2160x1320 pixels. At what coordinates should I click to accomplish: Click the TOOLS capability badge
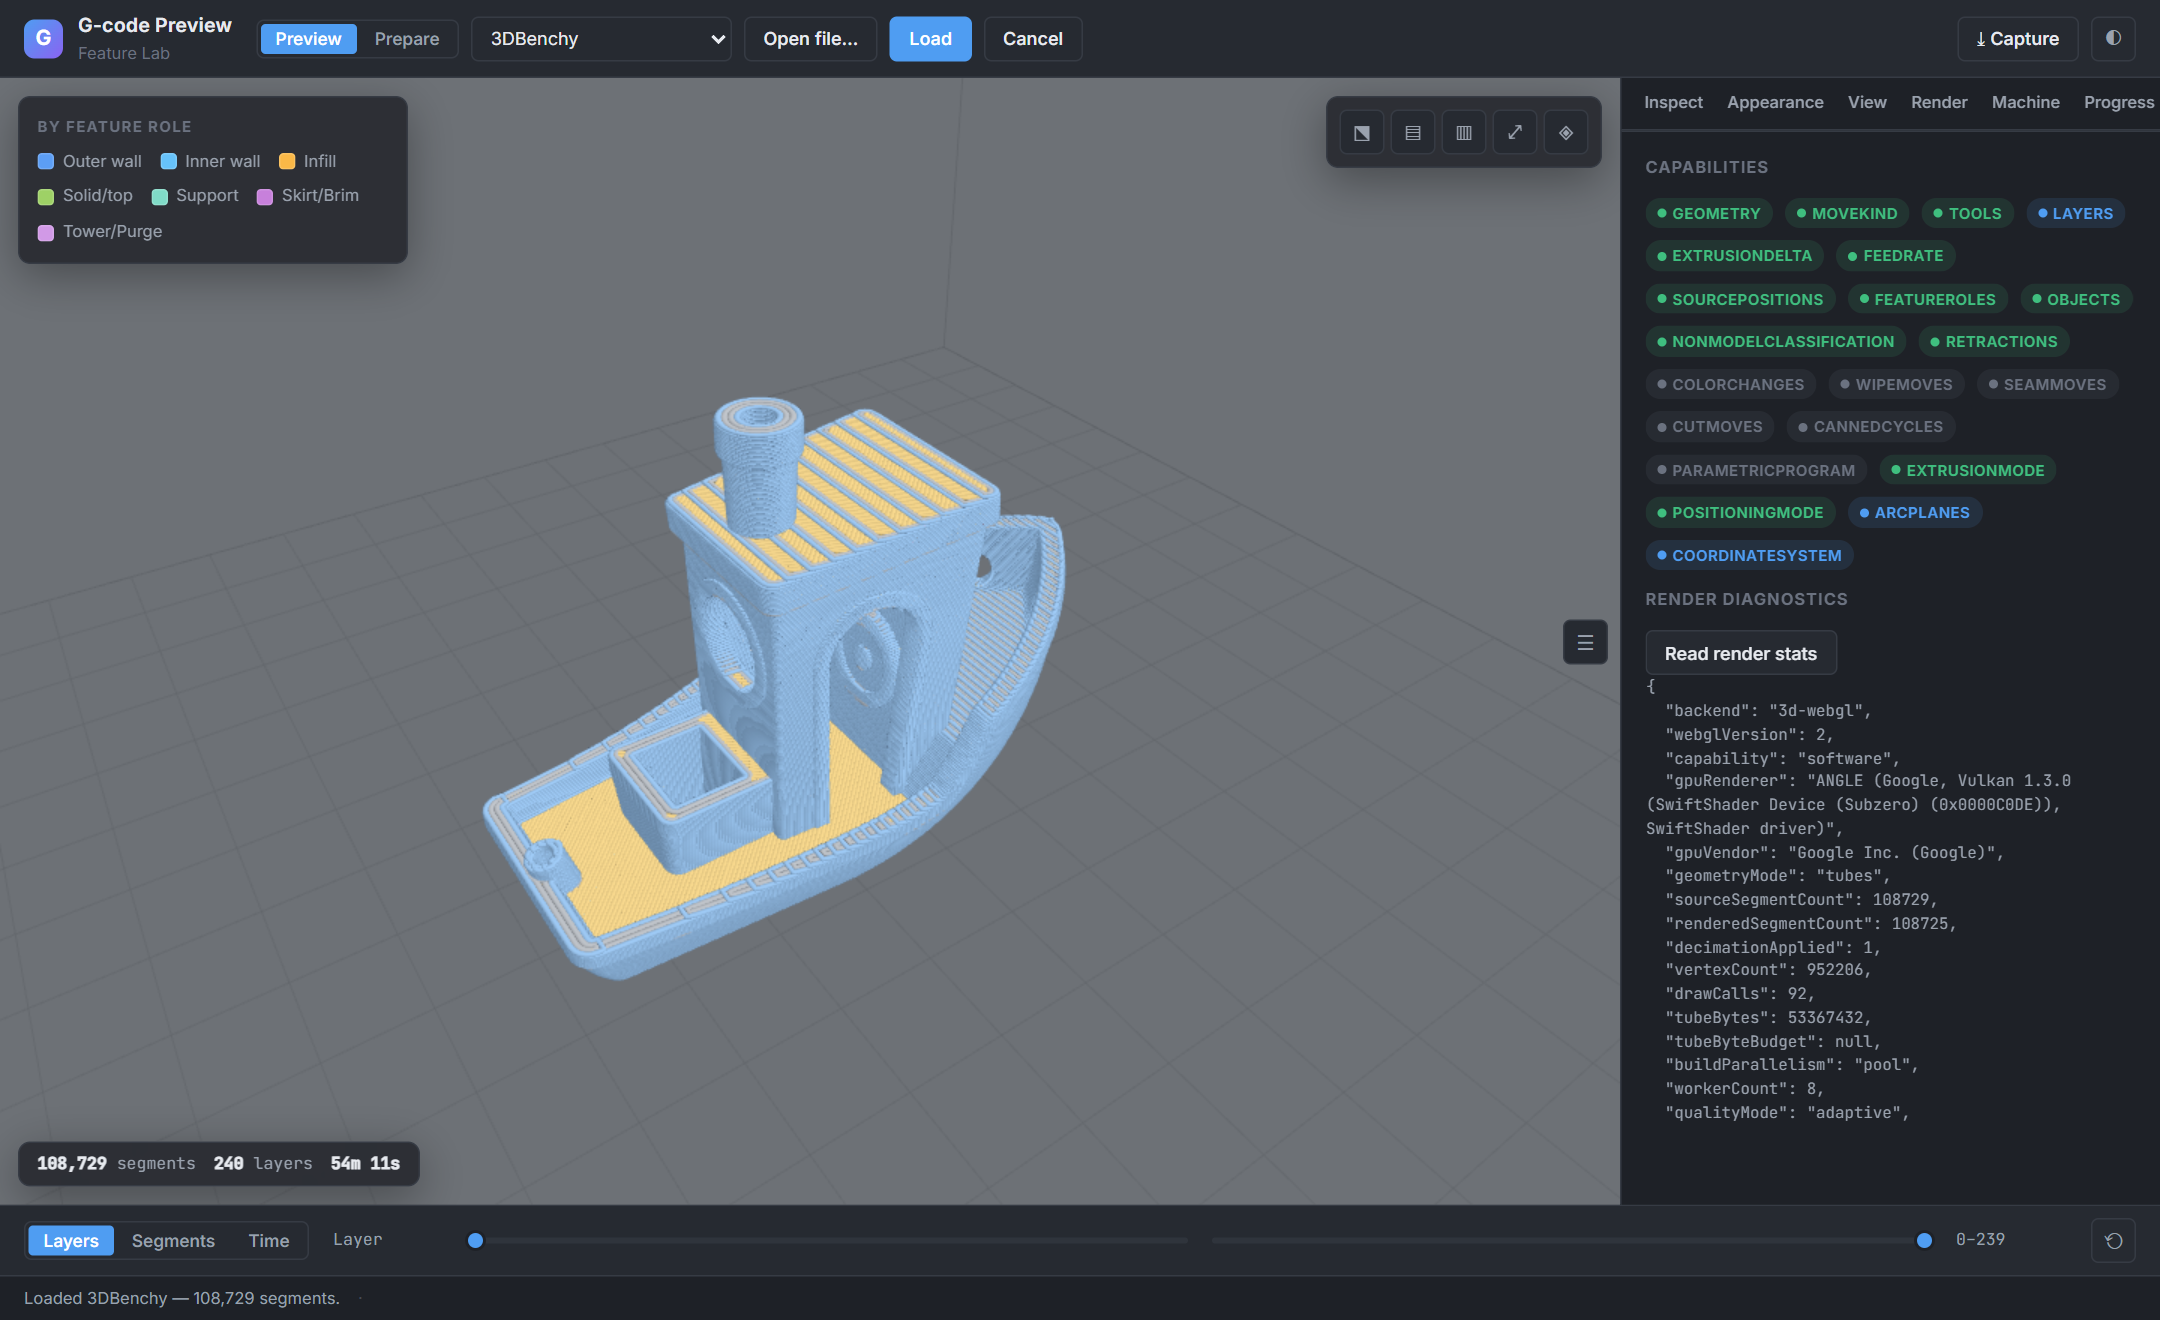[x=1967, y=213]
